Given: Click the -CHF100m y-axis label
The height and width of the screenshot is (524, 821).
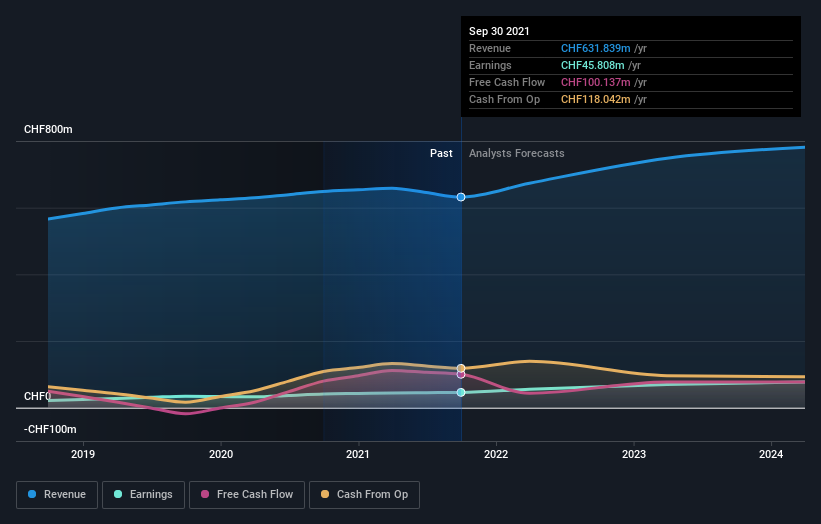Looking at the screenshot, I should point(50,429).
